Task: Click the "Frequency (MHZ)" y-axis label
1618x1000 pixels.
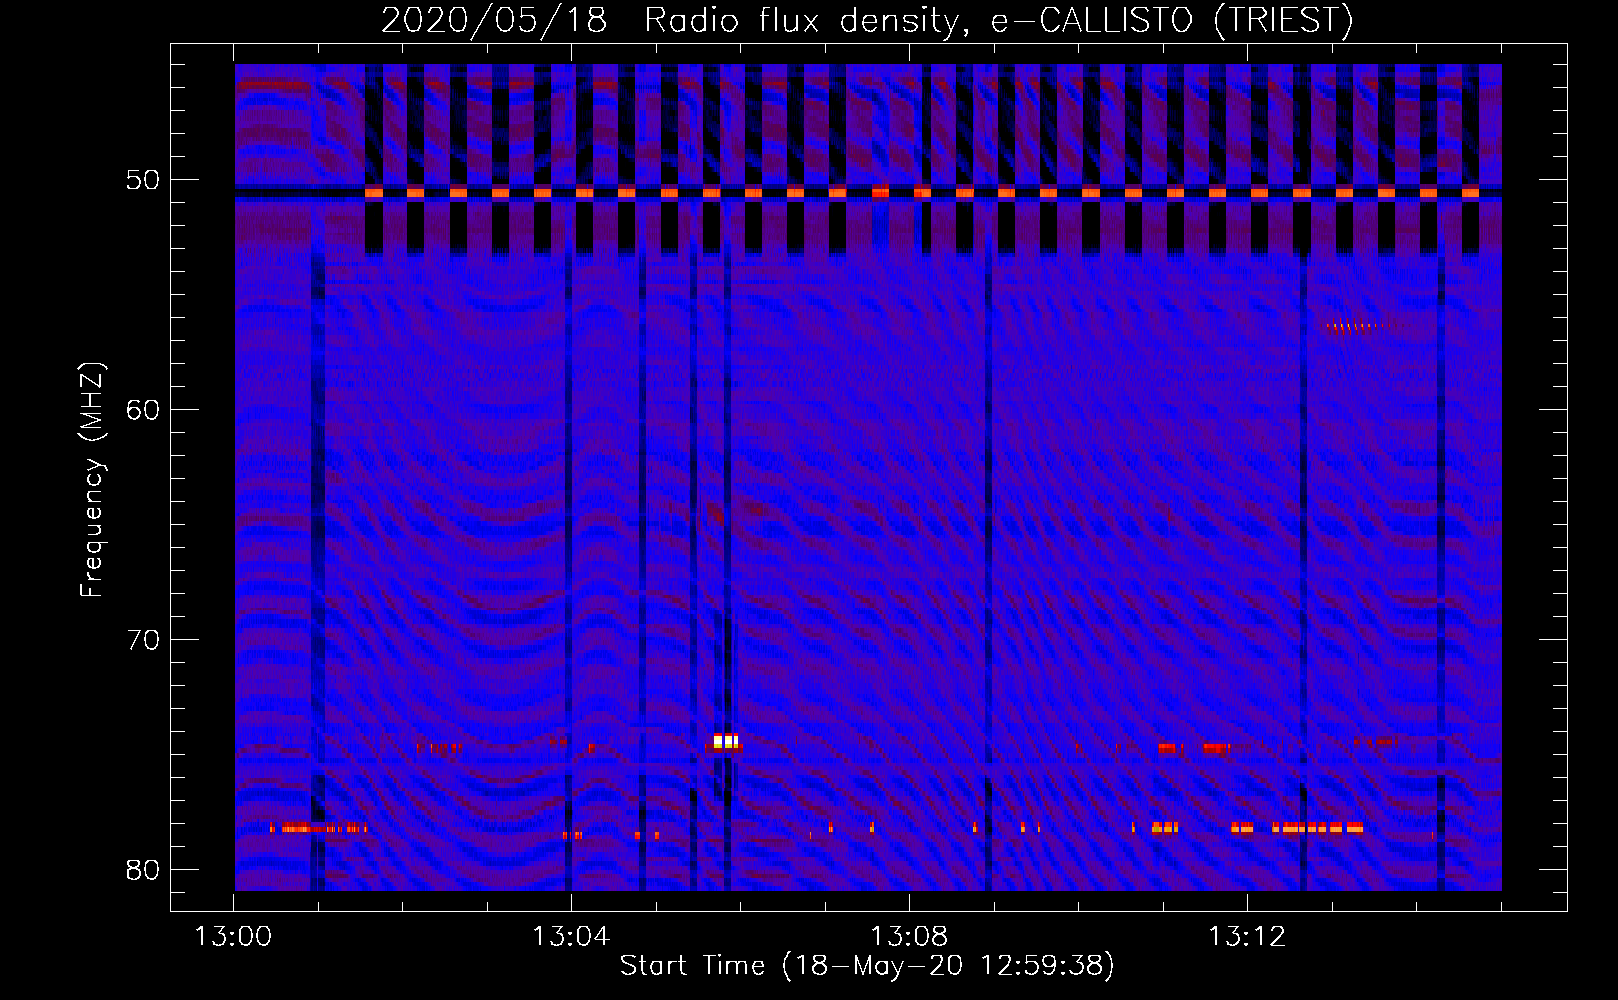Action: click(92, 480)
